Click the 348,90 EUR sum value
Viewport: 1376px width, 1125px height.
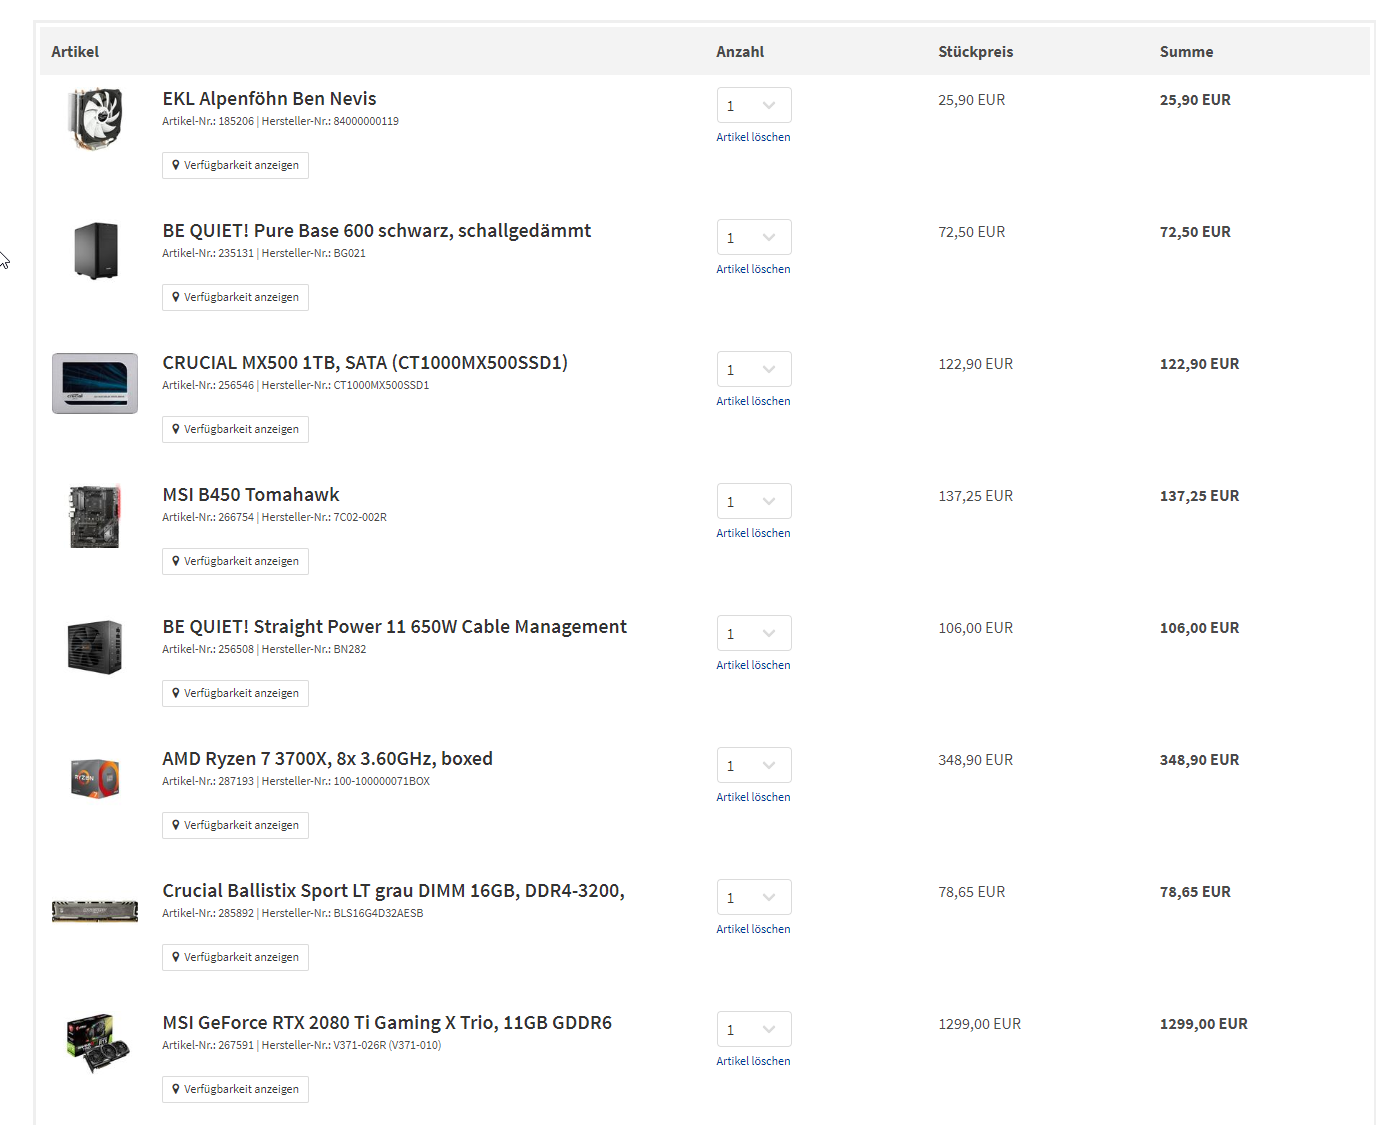pyautogui.click(x=1199, y=760)
